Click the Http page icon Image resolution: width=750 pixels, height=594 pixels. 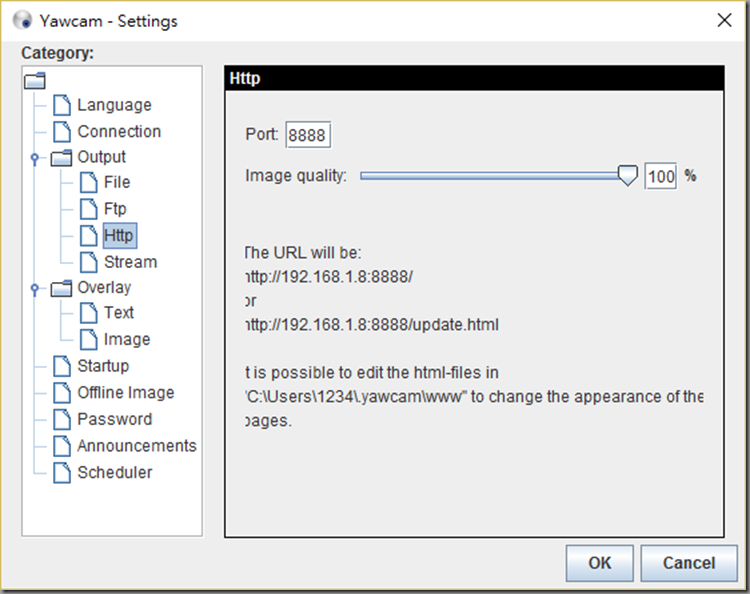point(88,235)
